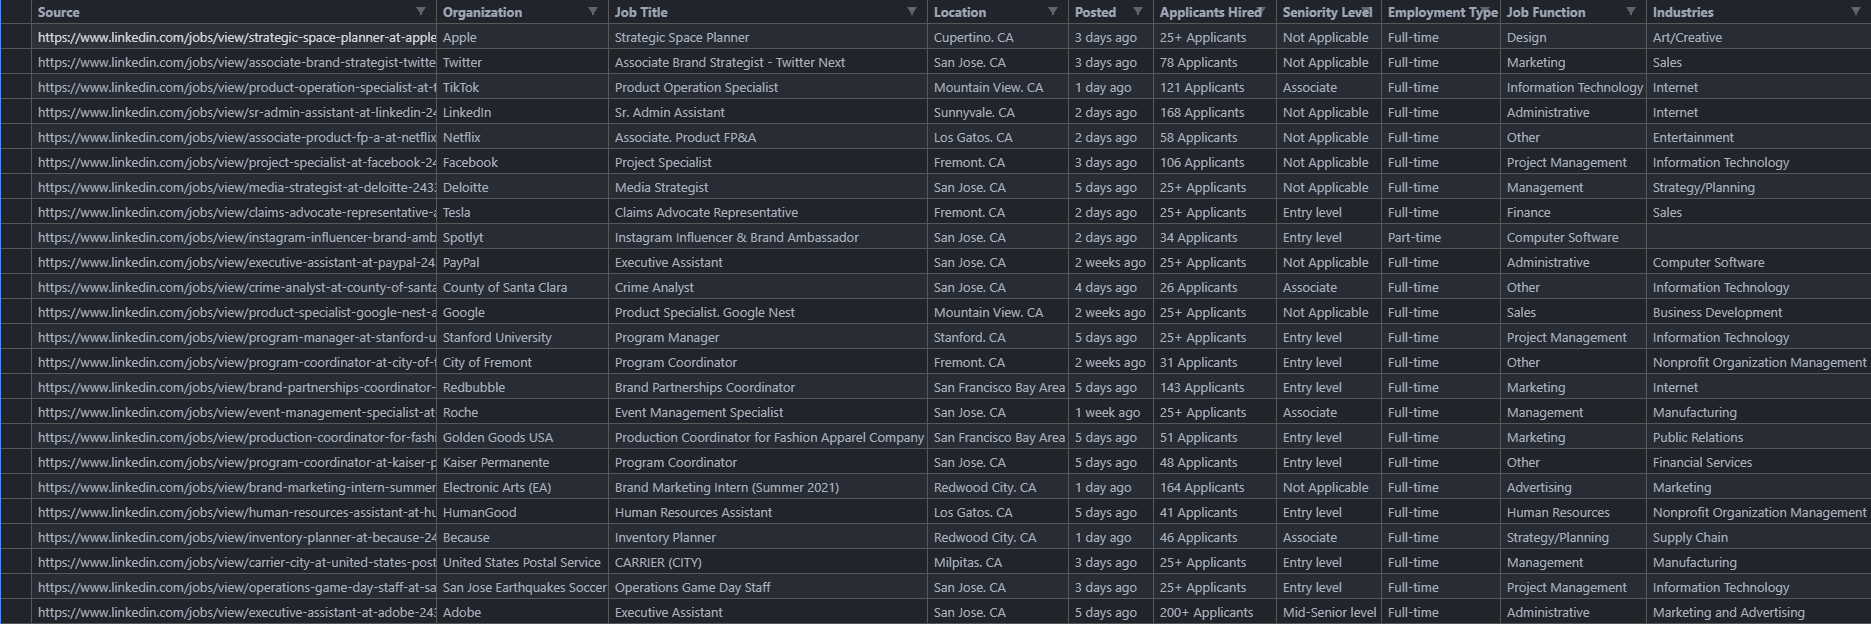
Task: Click the Operations Game Day Staff cell
Action: [x=768, y=587]
